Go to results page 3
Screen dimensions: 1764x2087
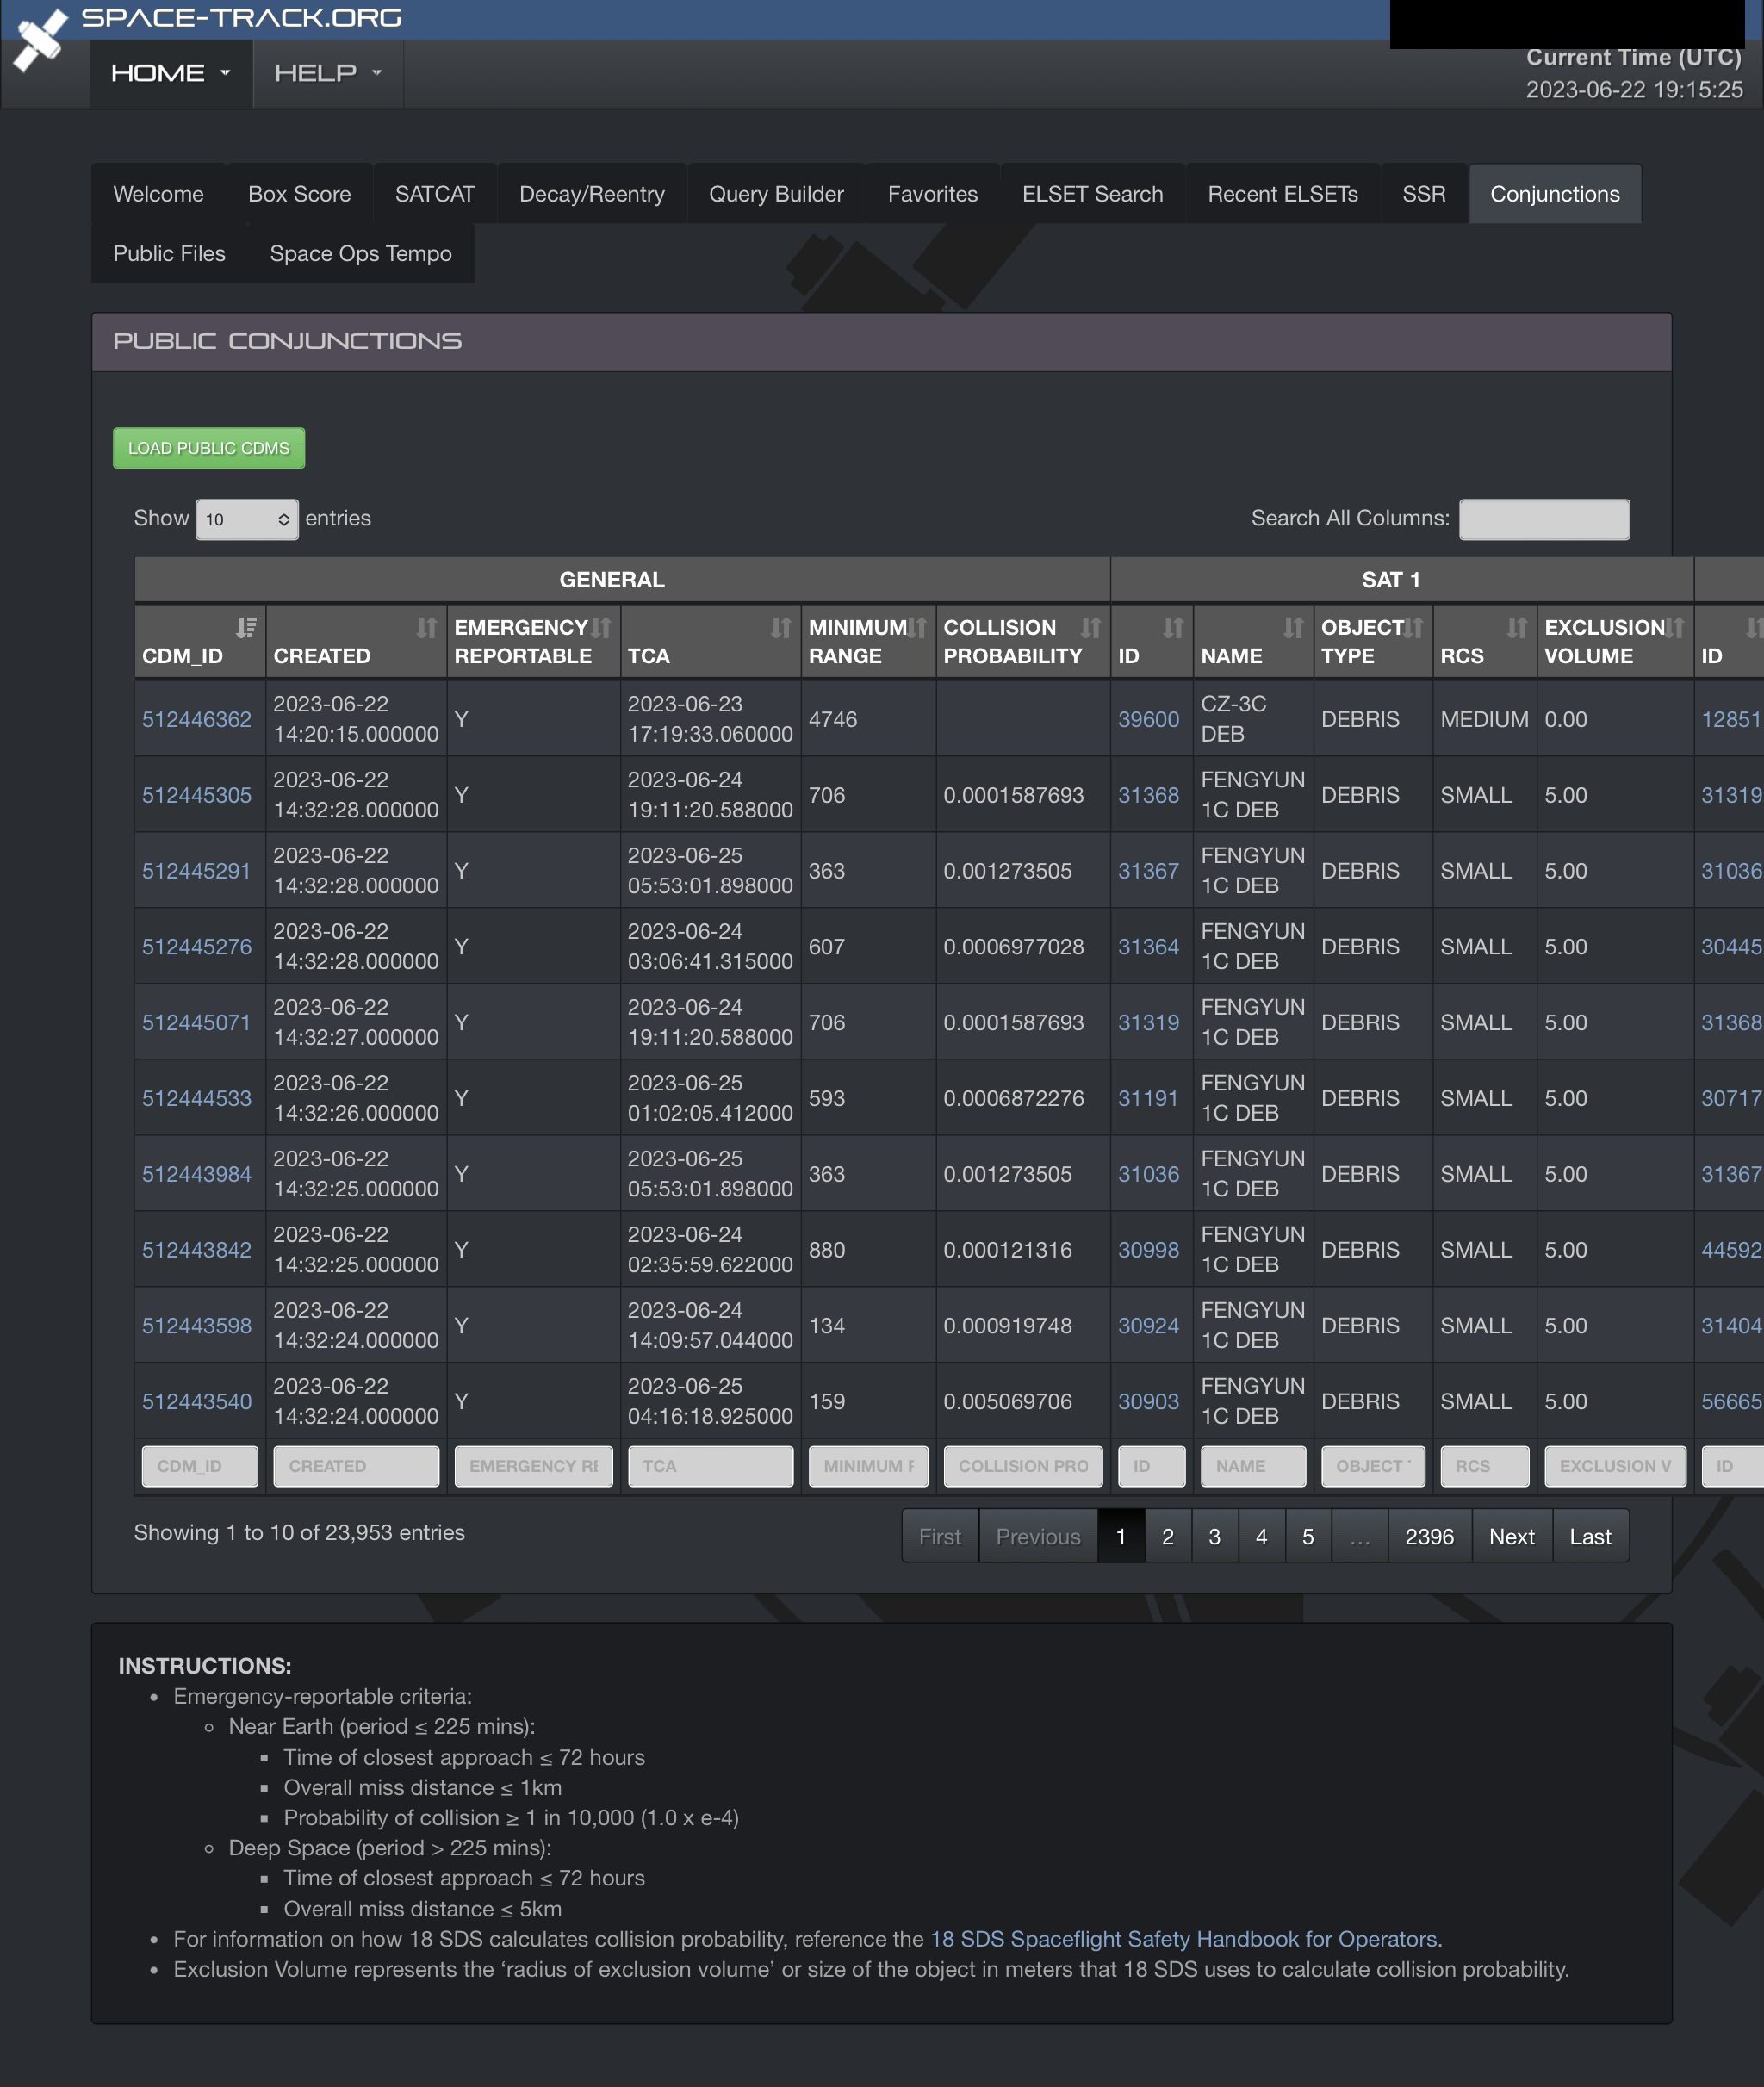pyautogui.click(x=1214, y=1536)
